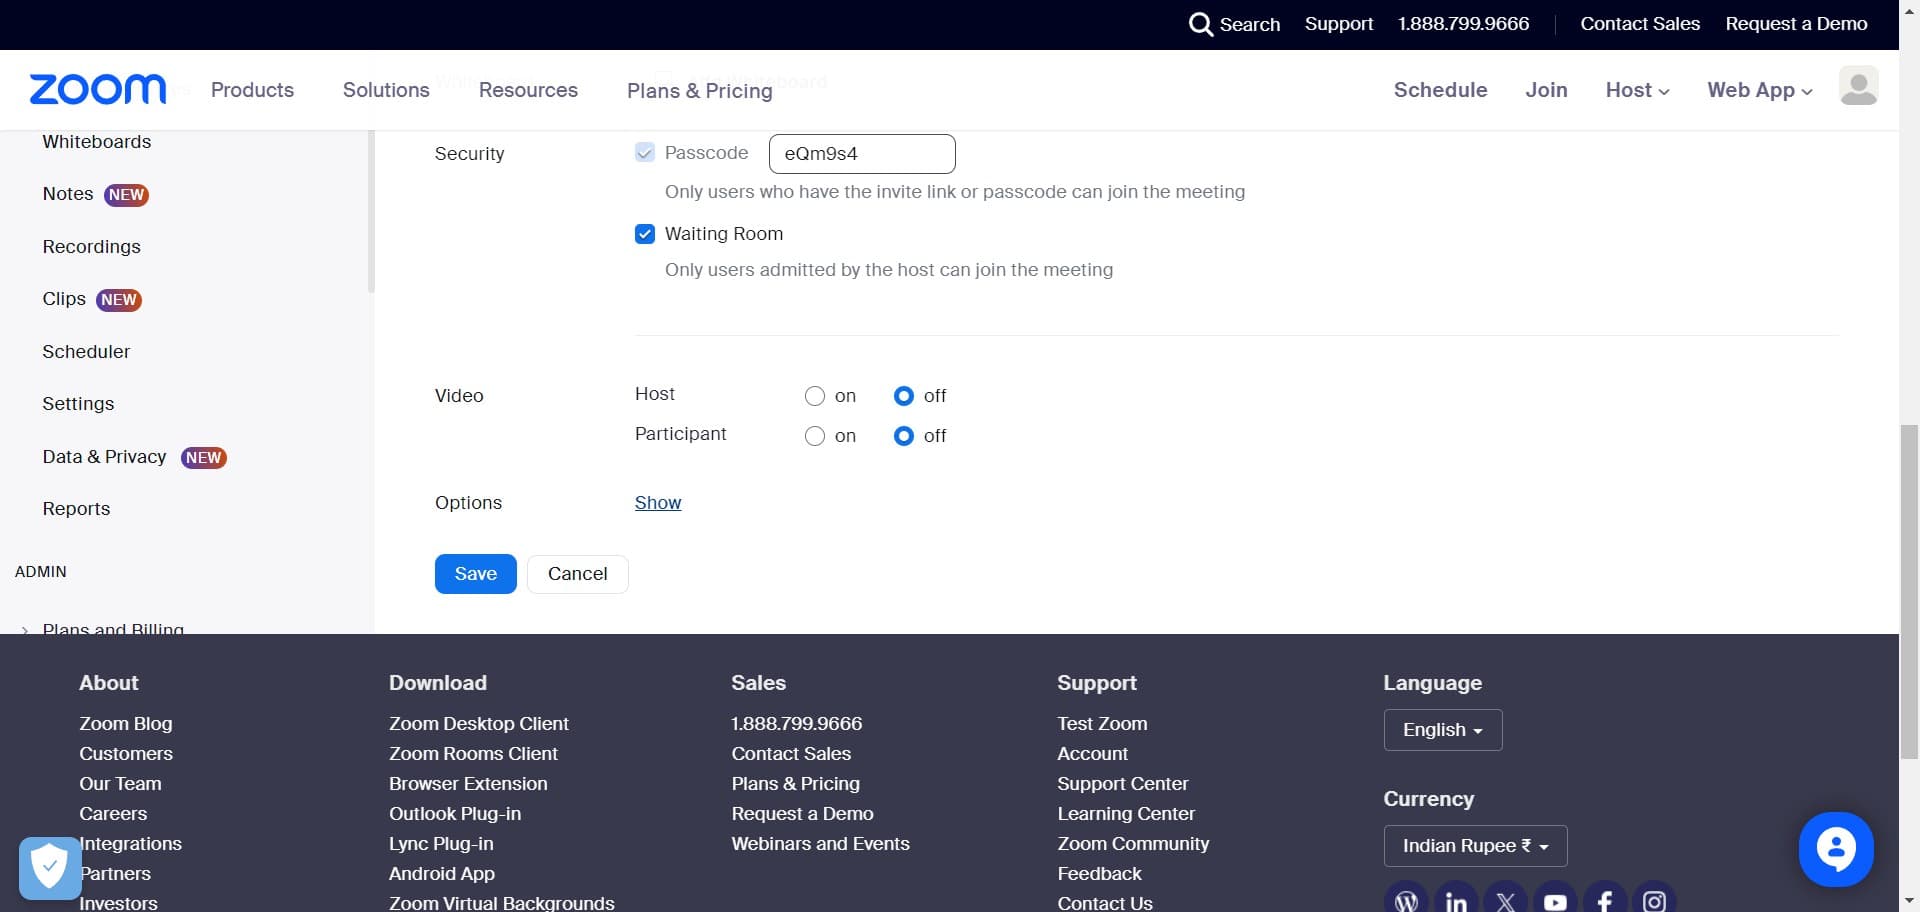Open the Resources menu
This screenshot has height=912, width=1920.
click(x=528, y=90)
